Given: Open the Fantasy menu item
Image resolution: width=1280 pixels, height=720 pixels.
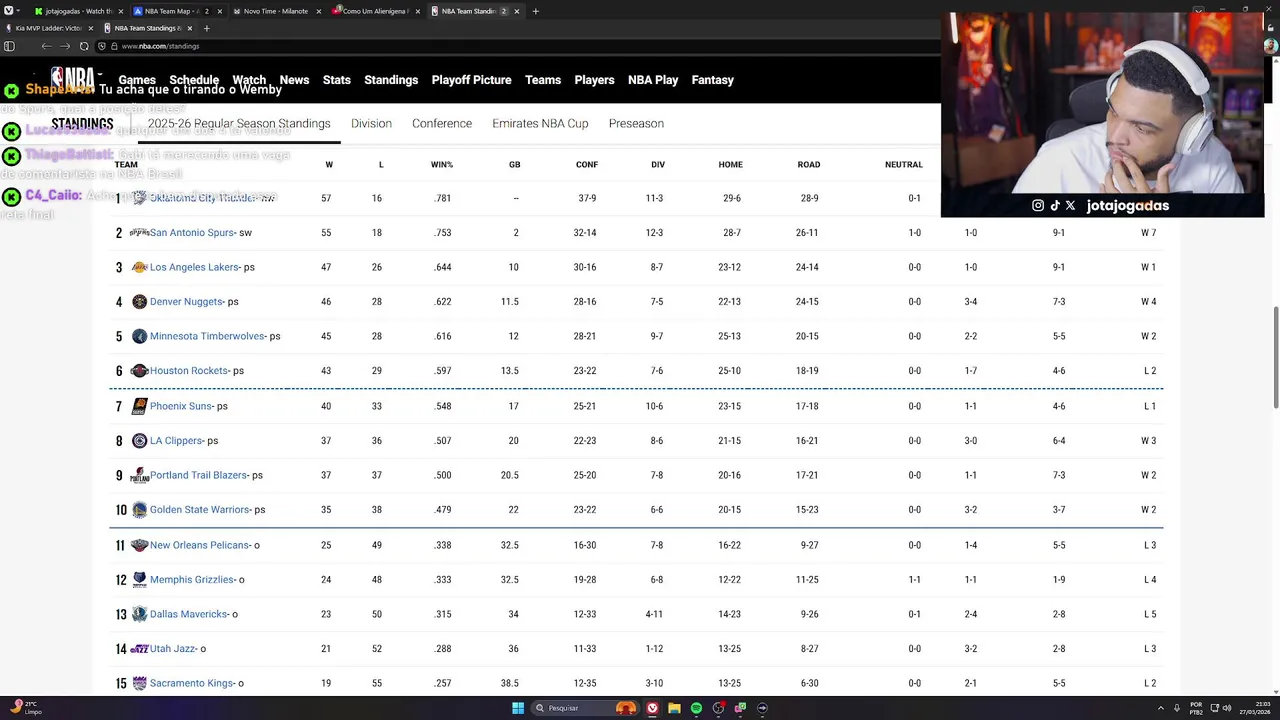Looking at the screenshot, I should click(713, 80).
